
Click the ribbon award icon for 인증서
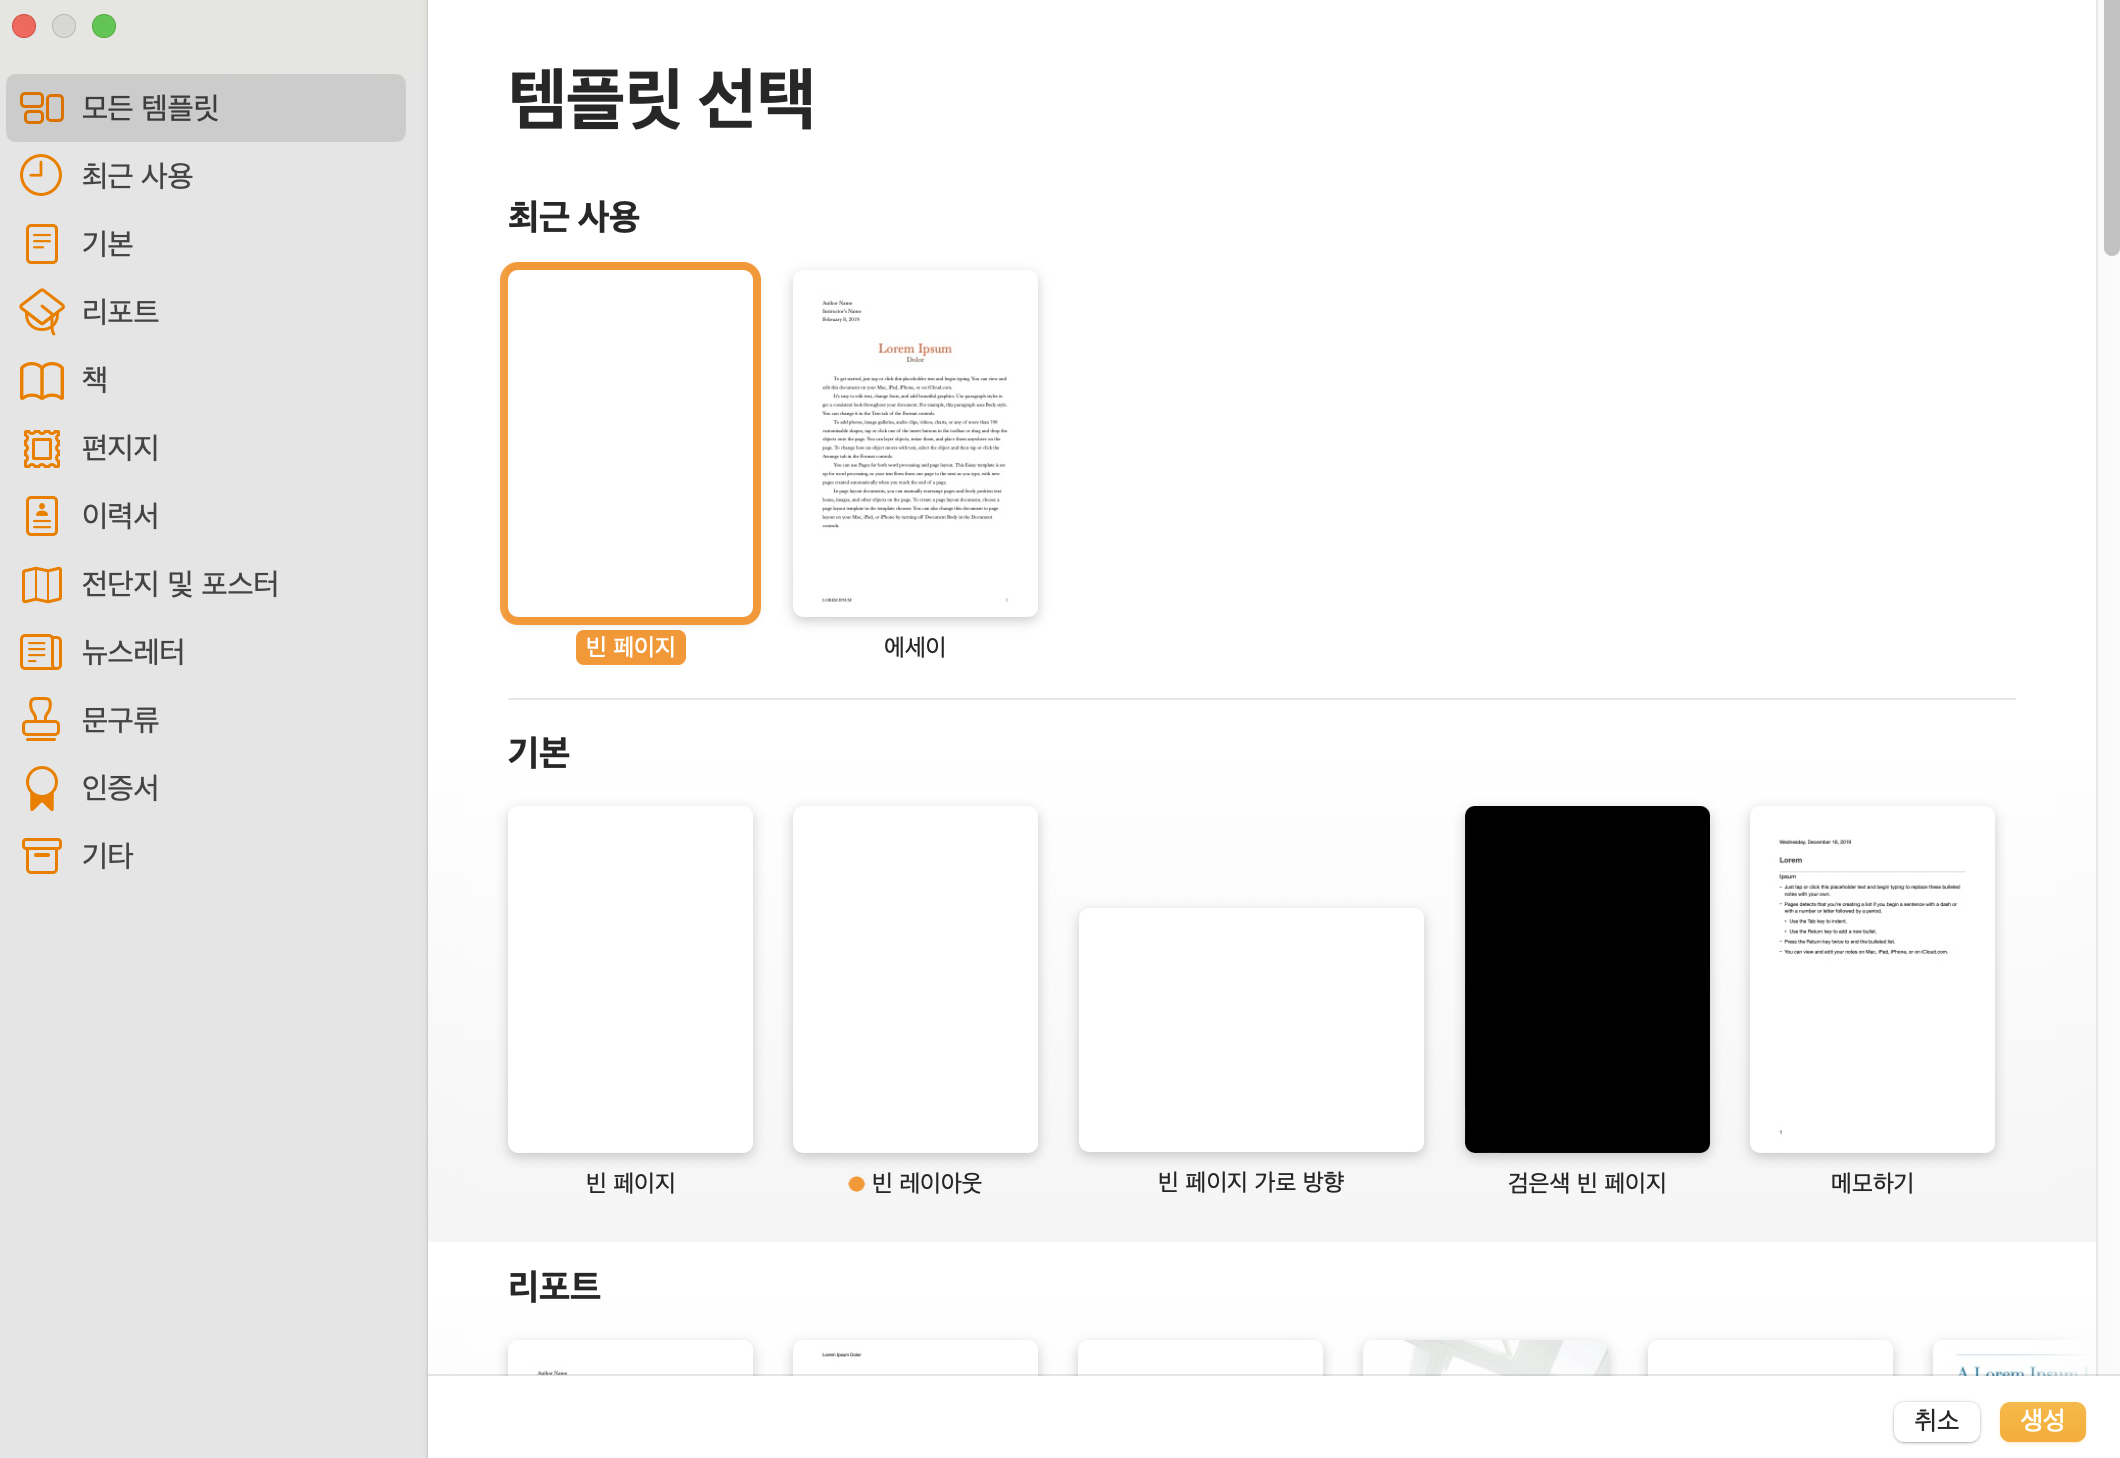[x=42, y=788]
